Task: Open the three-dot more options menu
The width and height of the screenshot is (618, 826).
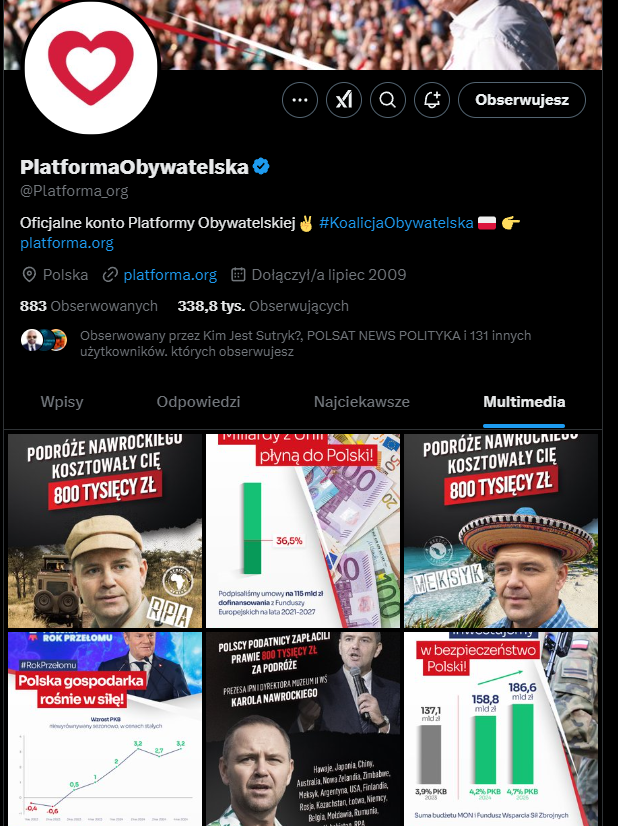Action: pyautogui.click(x=300, y=100)
